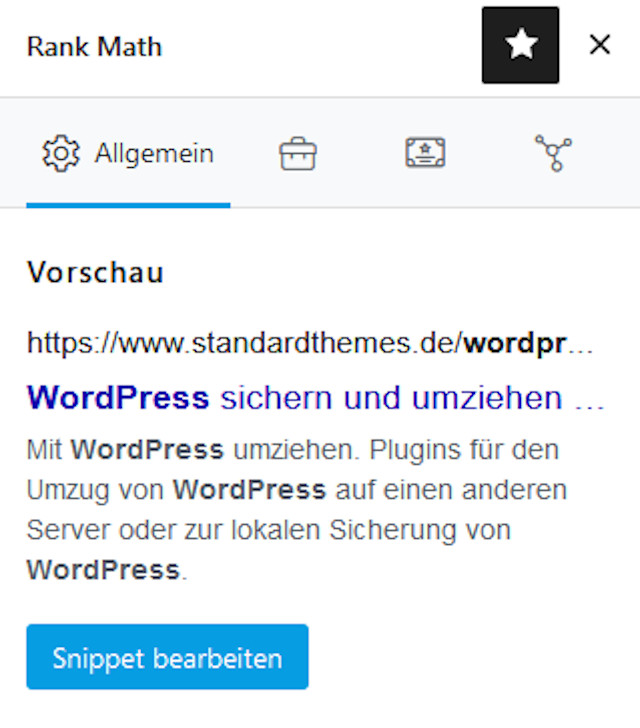640x728 pixels.
Task: Close the Rank Math sidebar panel
Action: pyautogui.click(x=600, y=45)
